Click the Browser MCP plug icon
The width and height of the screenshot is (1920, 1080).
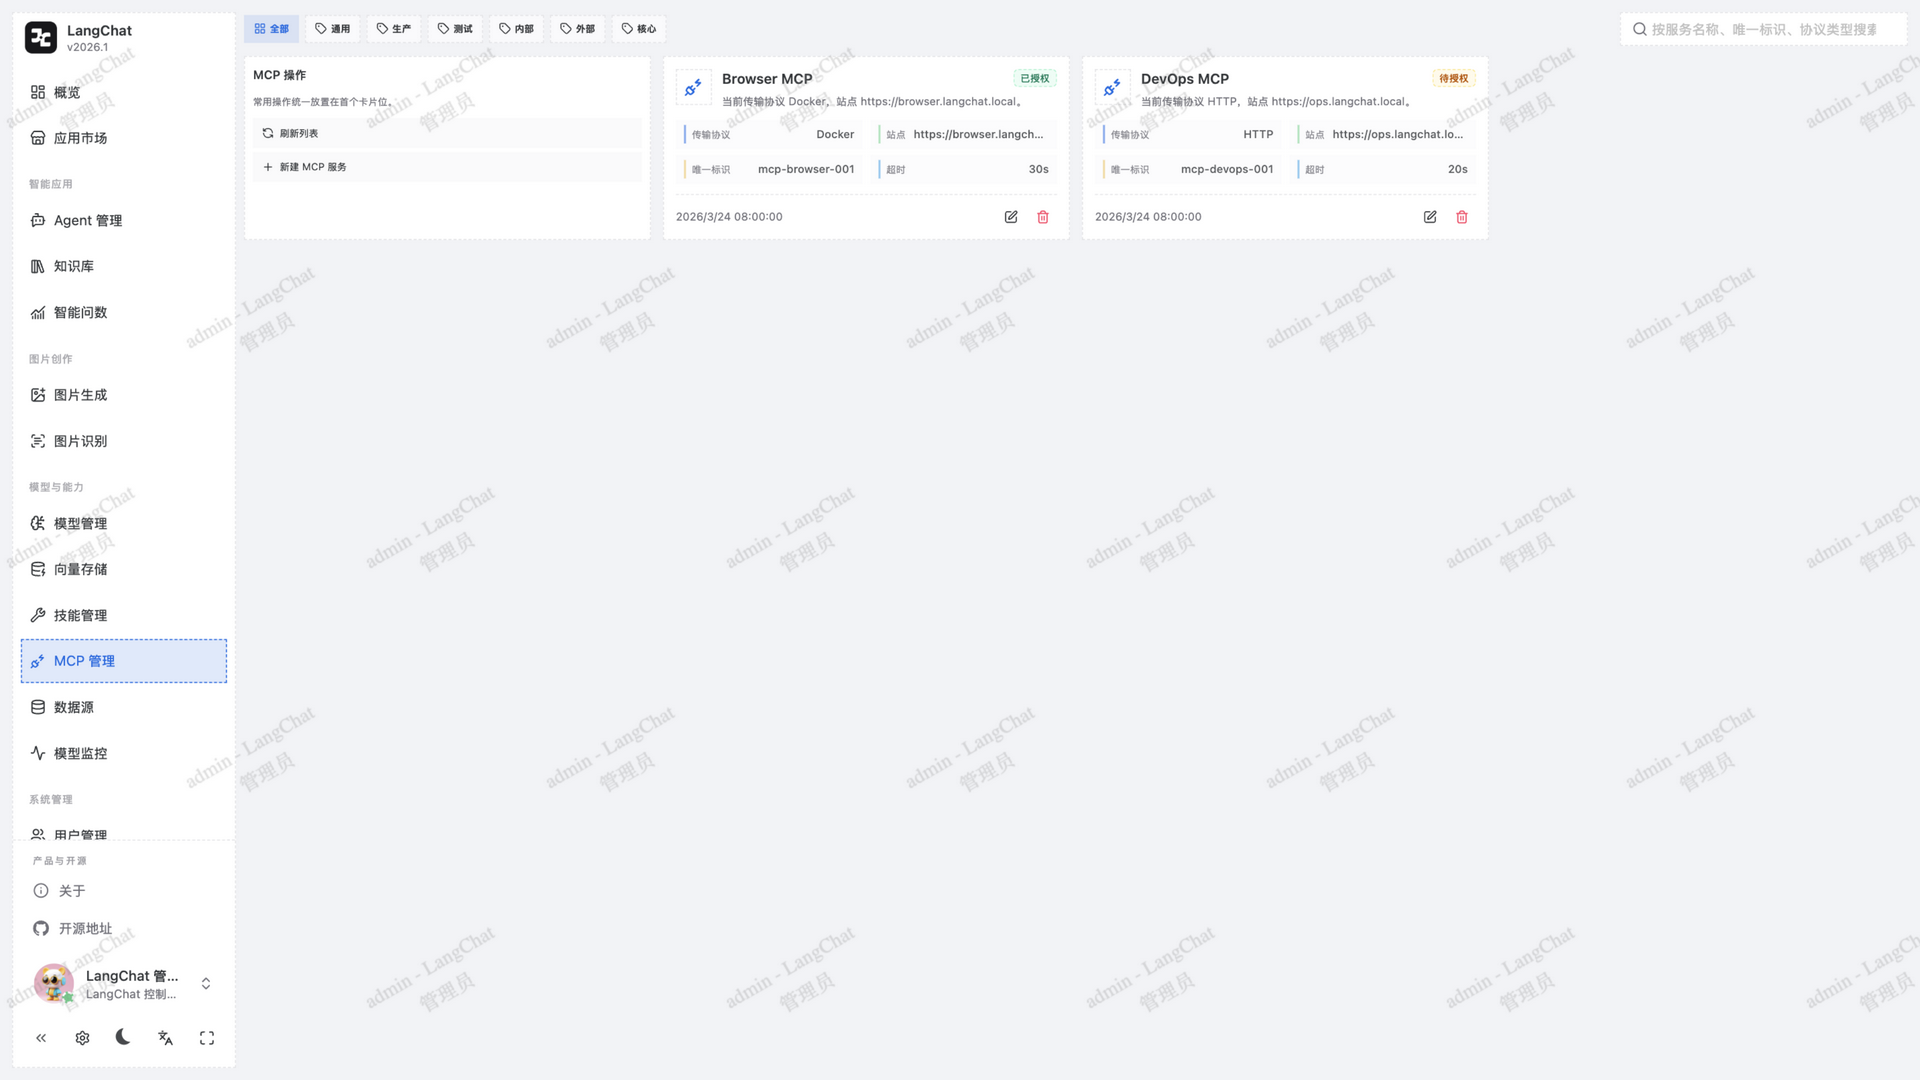coord(693,88)
